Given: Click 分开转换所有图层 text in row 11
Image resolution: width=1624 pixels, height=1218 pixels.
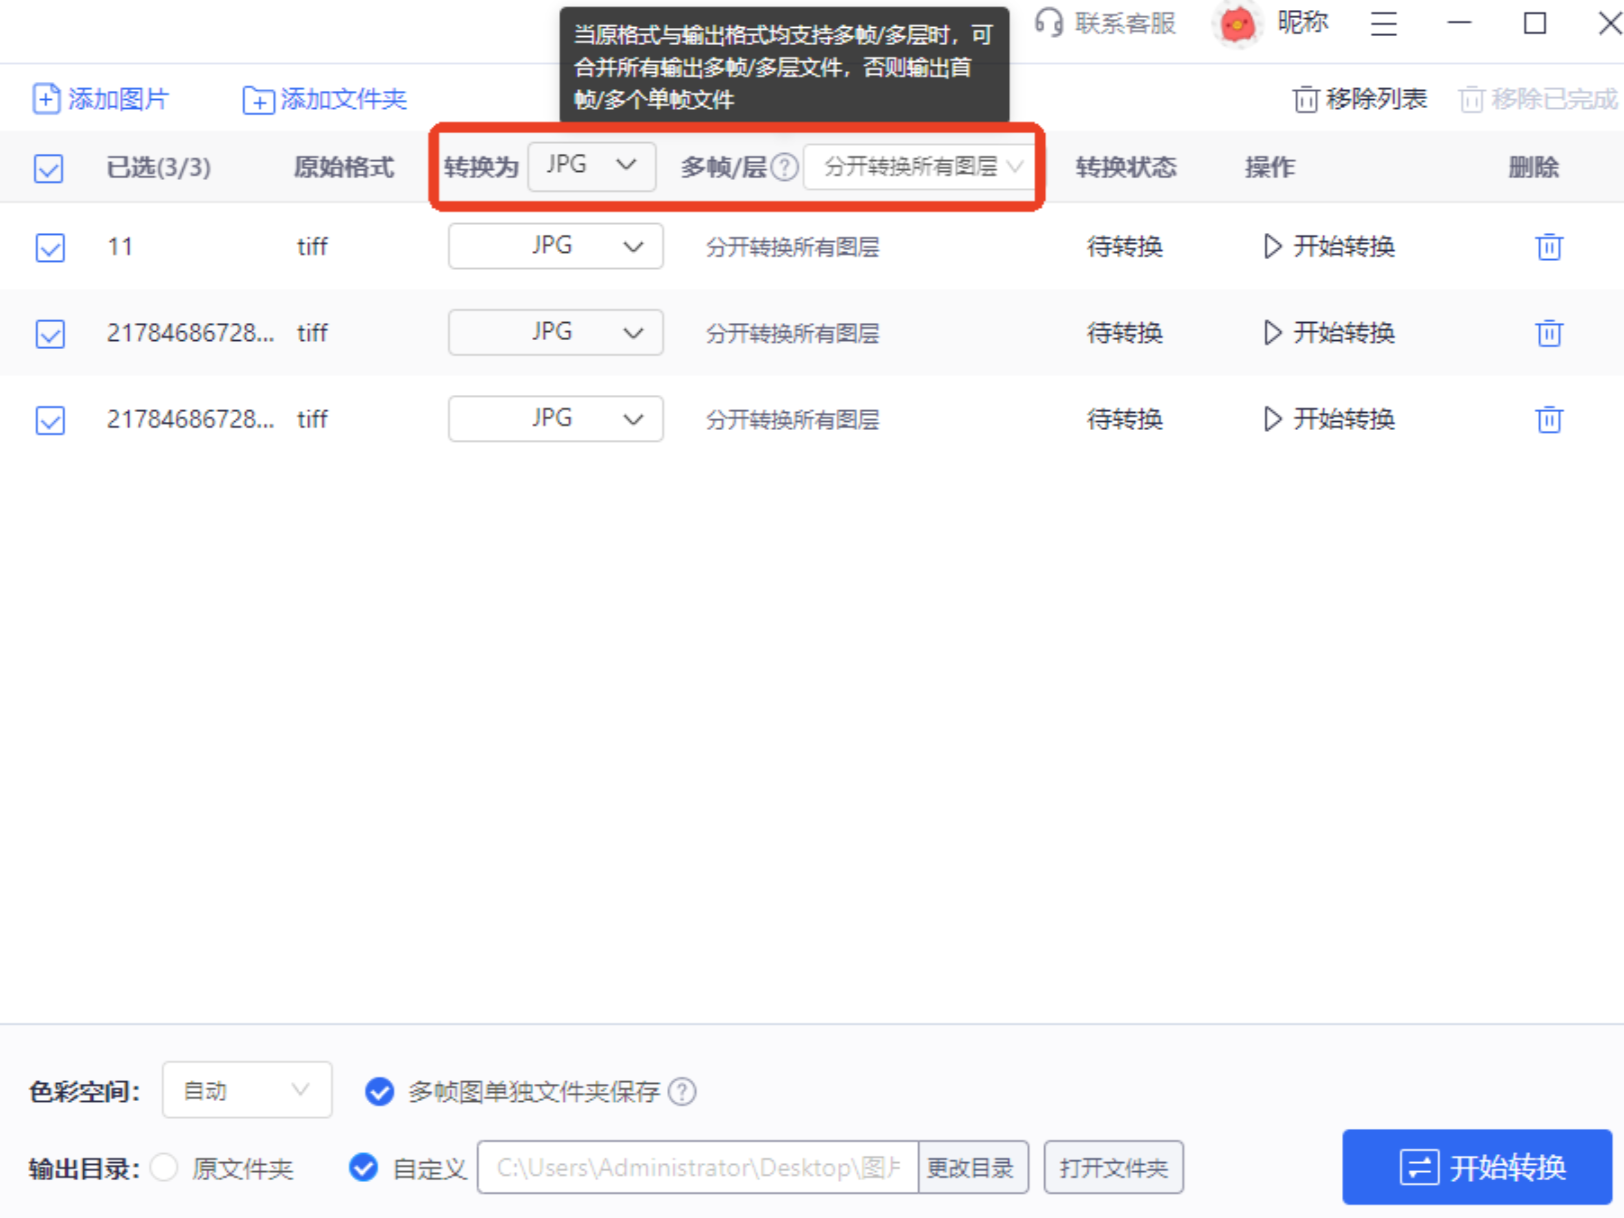Looking at the screenshot, I should click(x=793, y=247).
